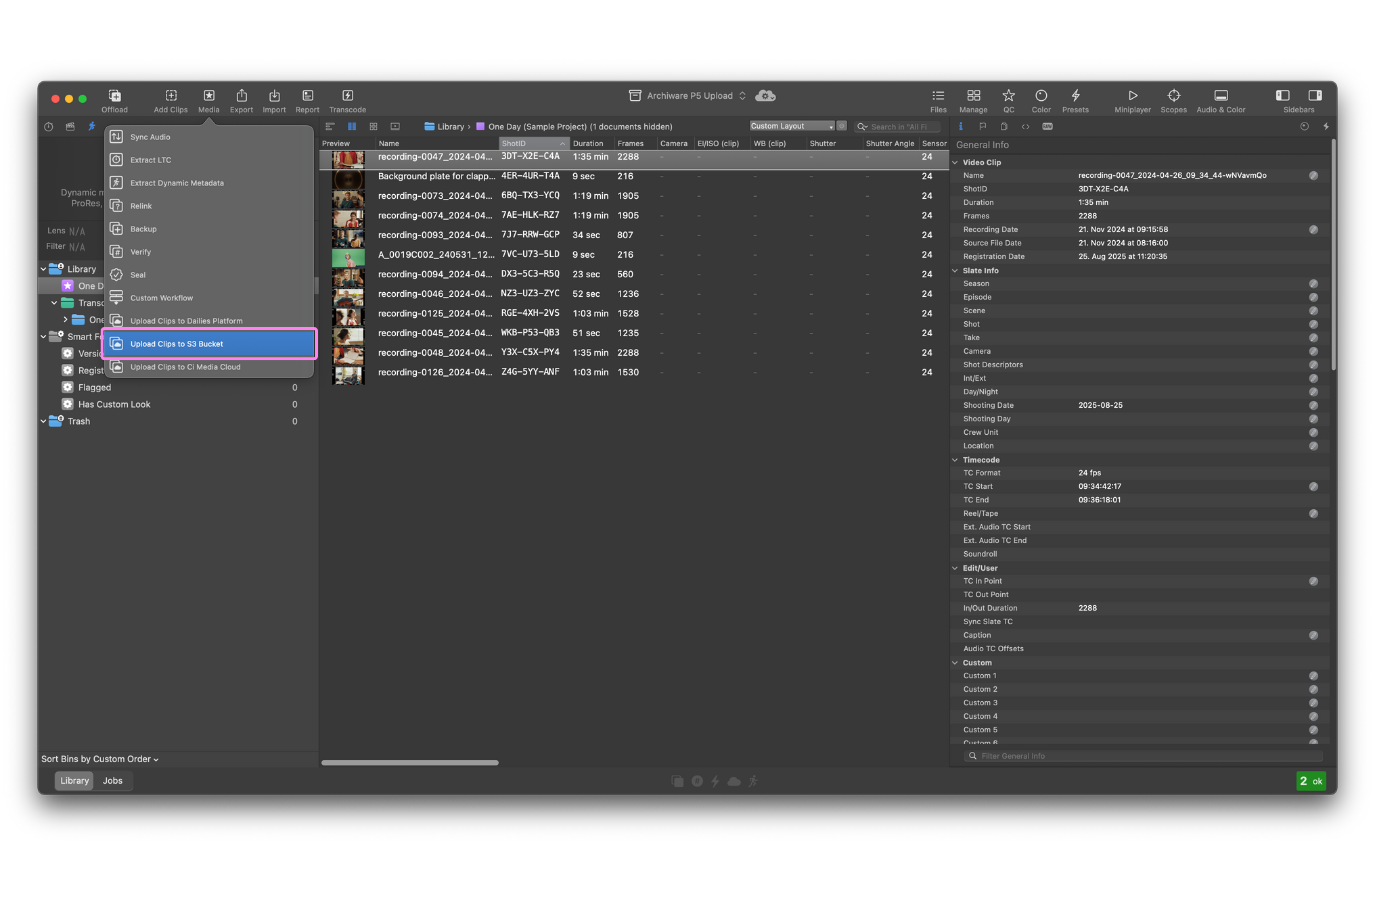Open Sort Bins by Custom Order dropdown
Image resolution: width=1375 pixels, height=900 pixels.
100,759
